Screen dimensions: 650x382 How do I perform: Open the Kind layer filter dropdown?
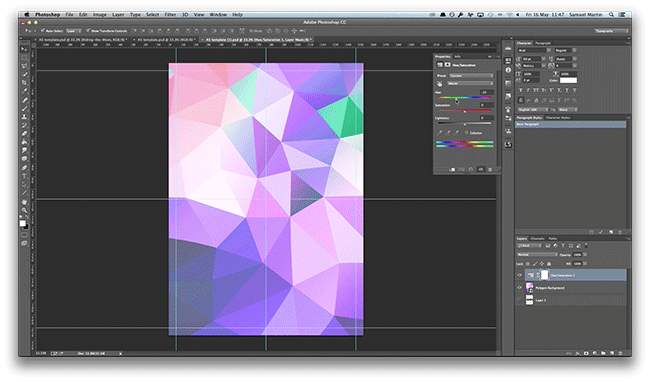click(529, 246)
